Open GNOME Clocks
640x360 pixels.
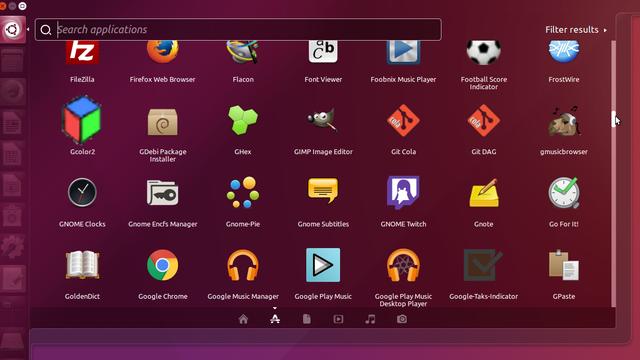click(x=82, y=192)
